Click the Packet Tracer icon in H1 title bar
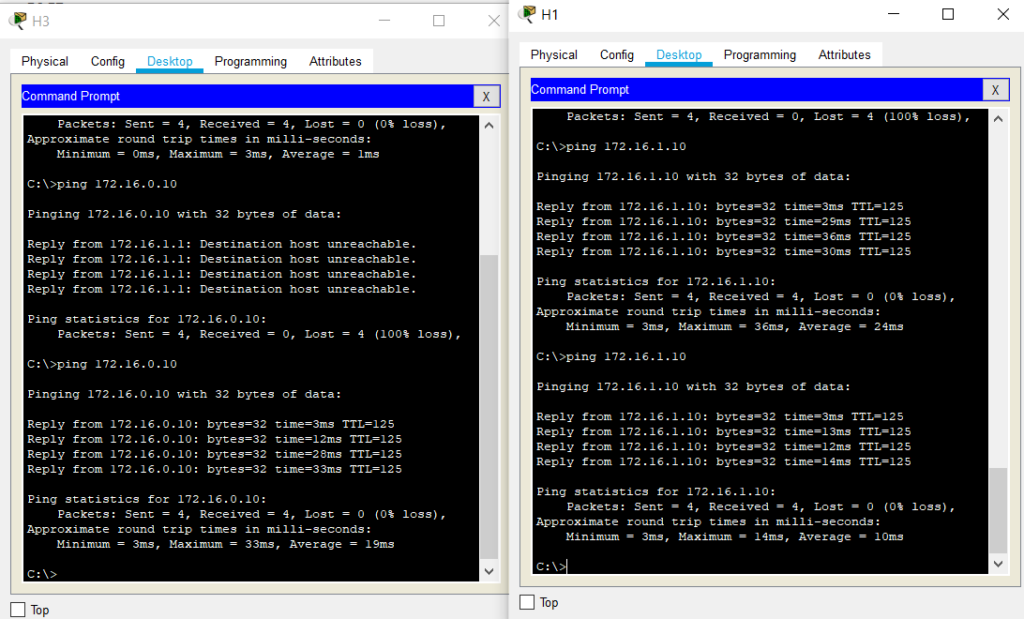1024x619 pixels. (x=527, y=14)
